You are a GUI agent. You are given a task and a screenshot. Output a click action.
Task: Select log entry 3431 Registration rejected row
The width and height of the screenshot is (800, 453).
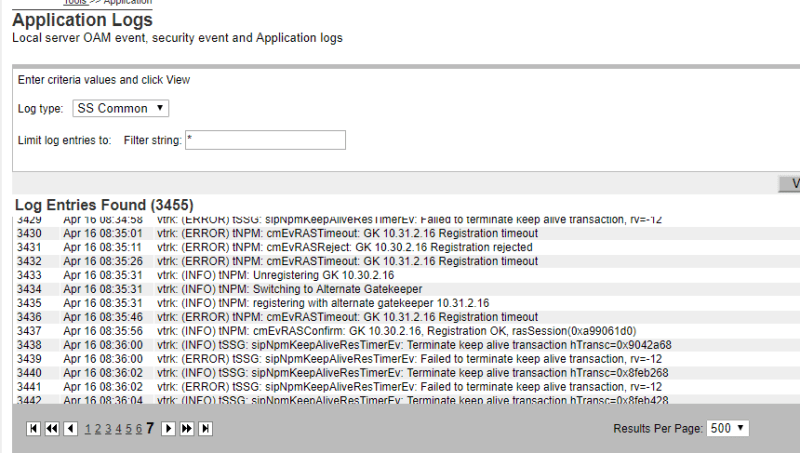point(406,247)
